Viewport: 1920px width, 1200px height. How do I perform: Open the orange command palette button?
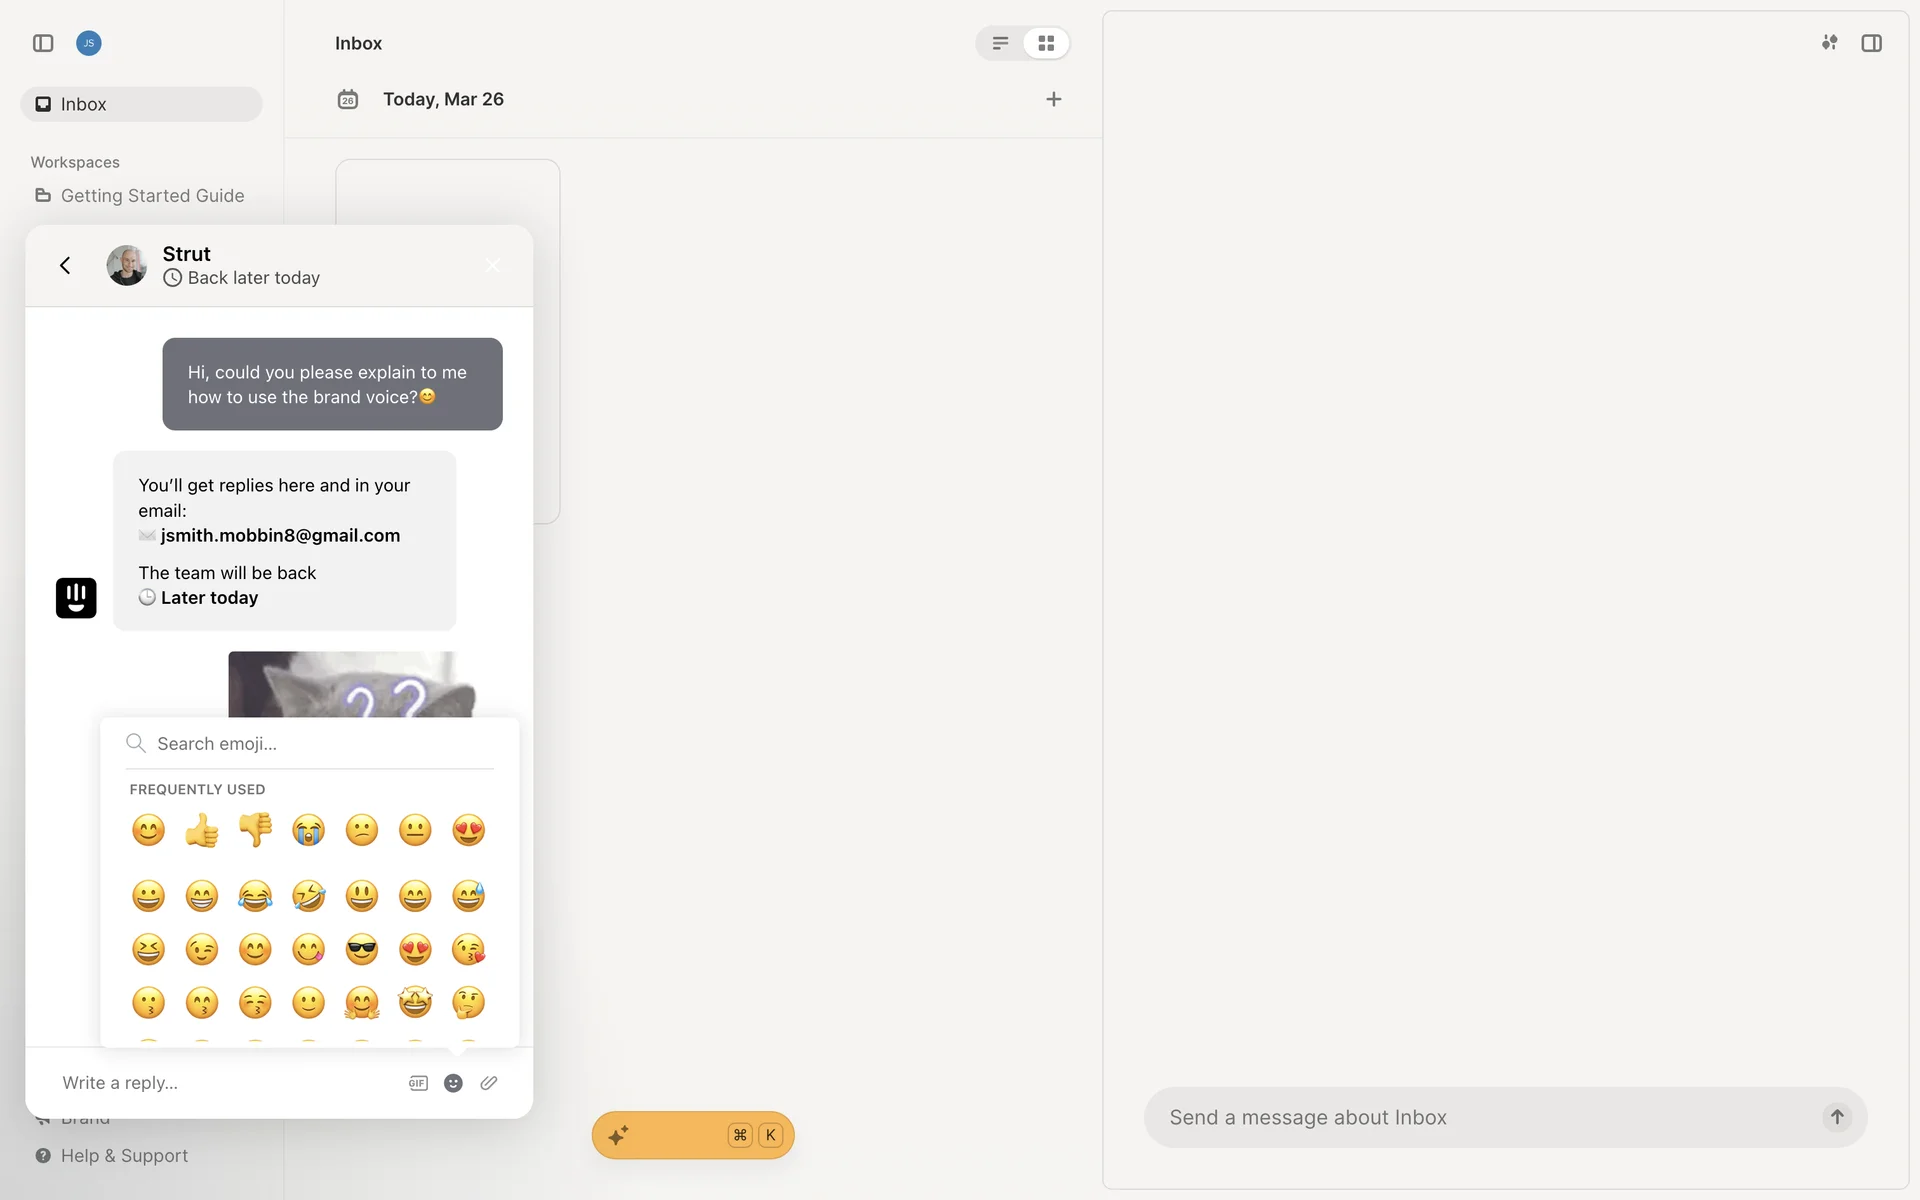(692, 1135)
